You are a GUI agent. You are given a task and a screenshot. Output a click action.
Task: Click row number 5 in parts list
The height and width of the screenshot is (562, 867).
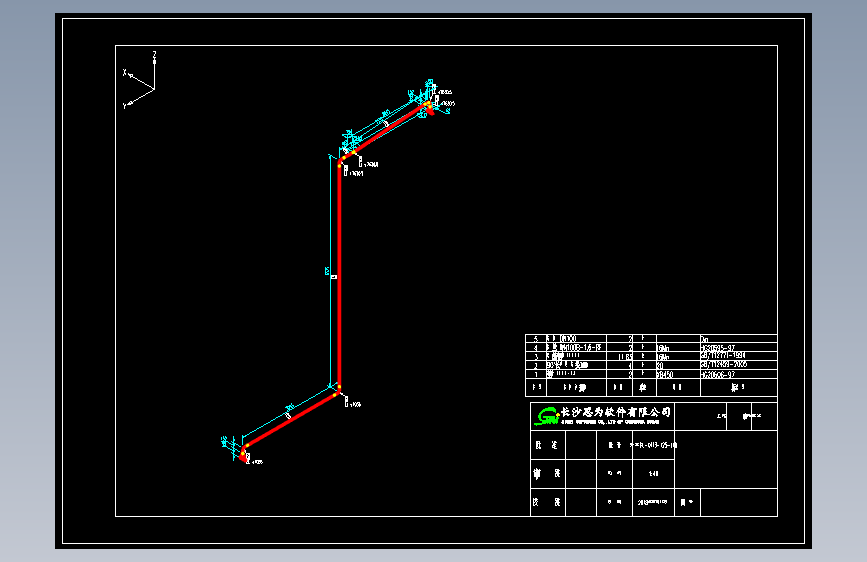click(535, 339)
